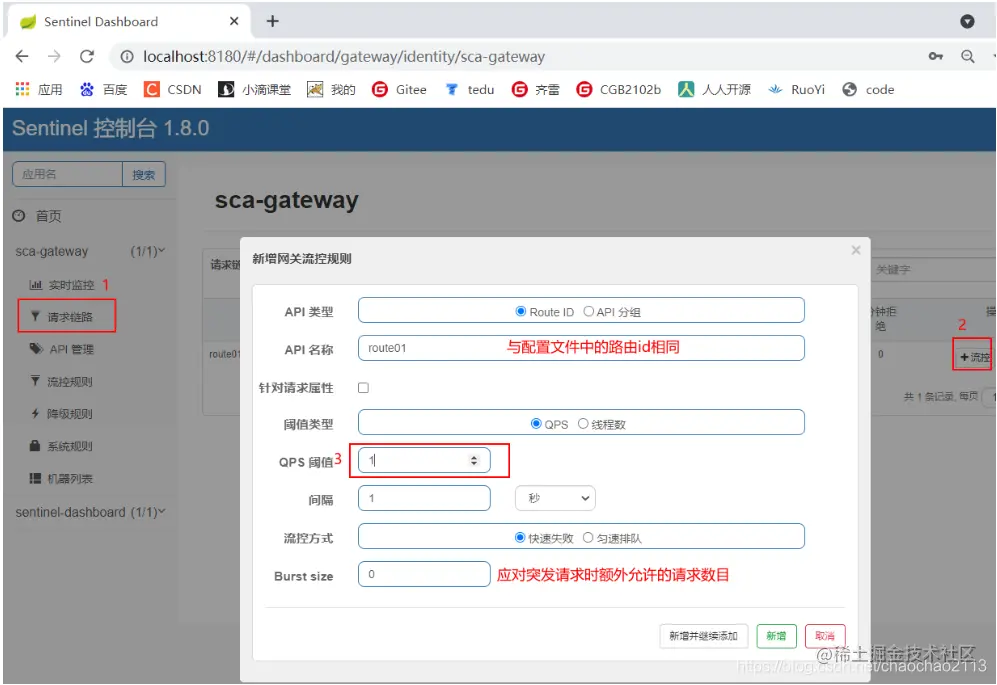
Task: Click the zoom magnifier icon in the address bar
Action: (x=968, y=57)
